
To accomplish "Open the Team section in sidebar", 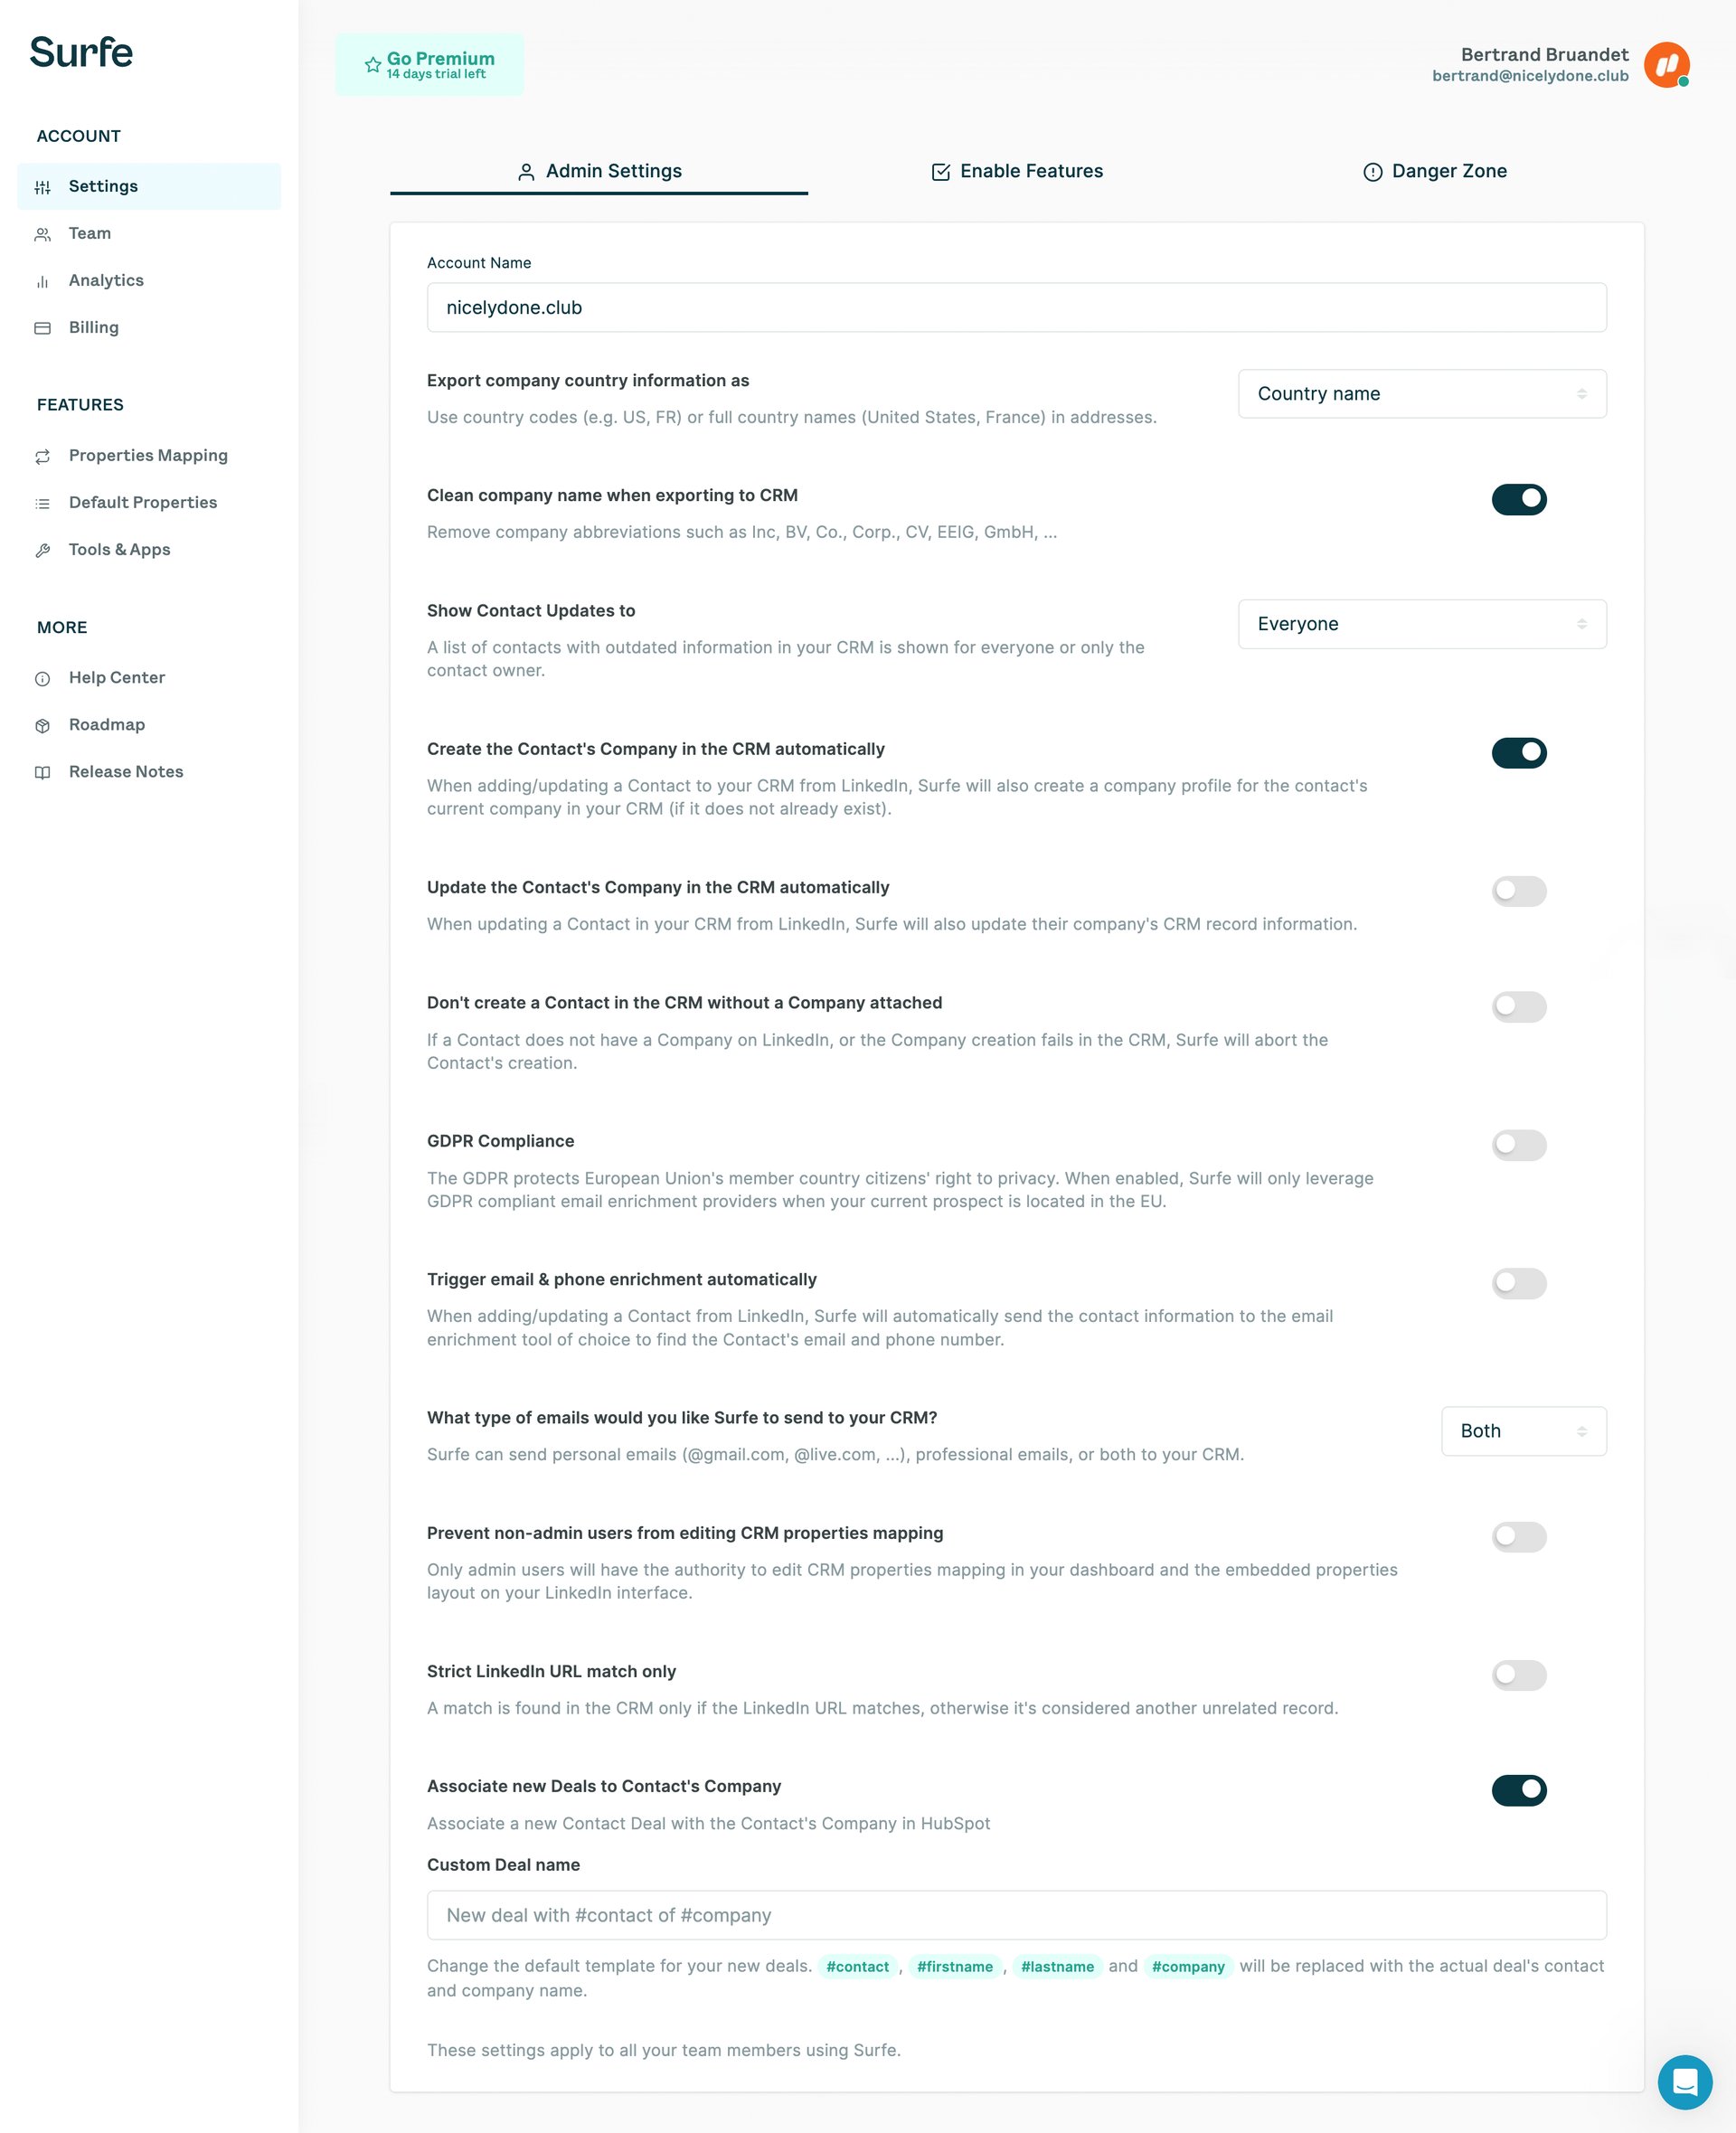I will click(x=89, y=233).
